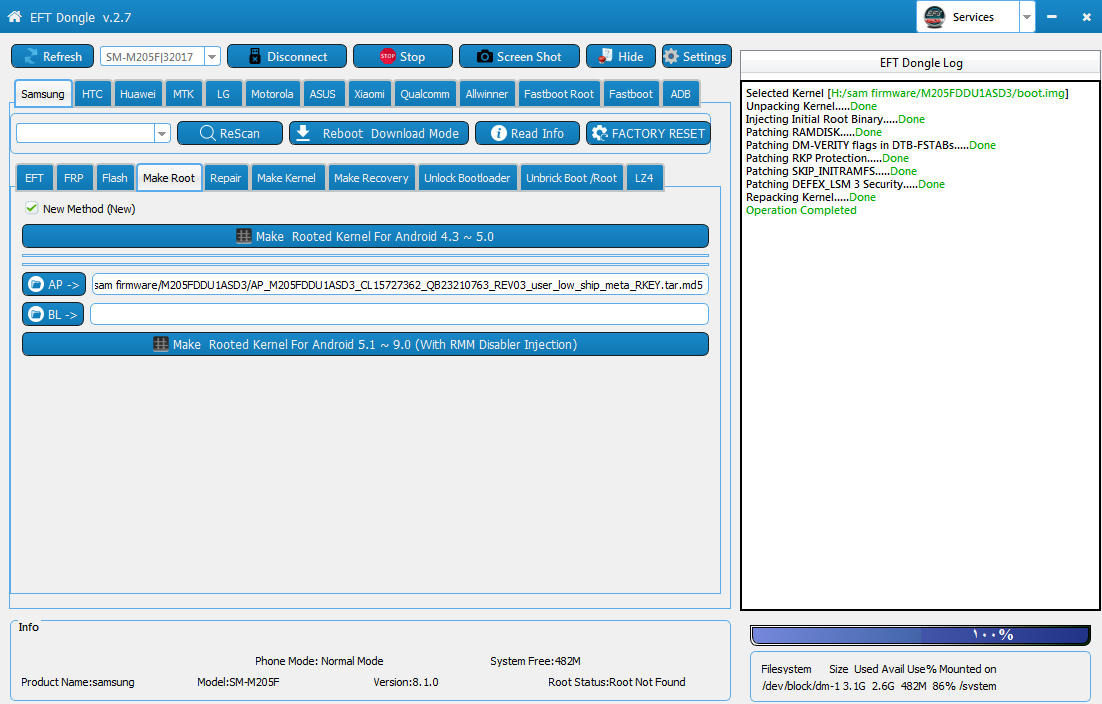
Task: Toggle the New Method (New) checkbox
Action: [x=31, y=208]
